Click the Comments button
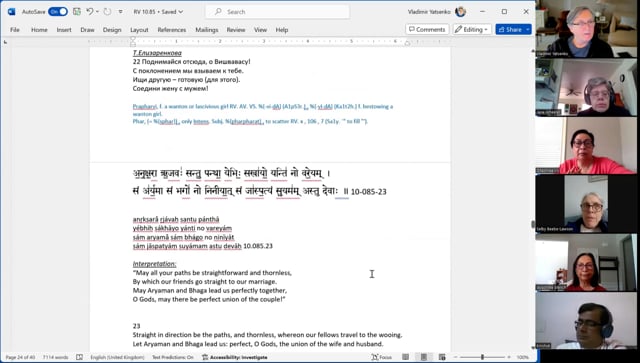The image size is (640, 363). coord(427,29)
